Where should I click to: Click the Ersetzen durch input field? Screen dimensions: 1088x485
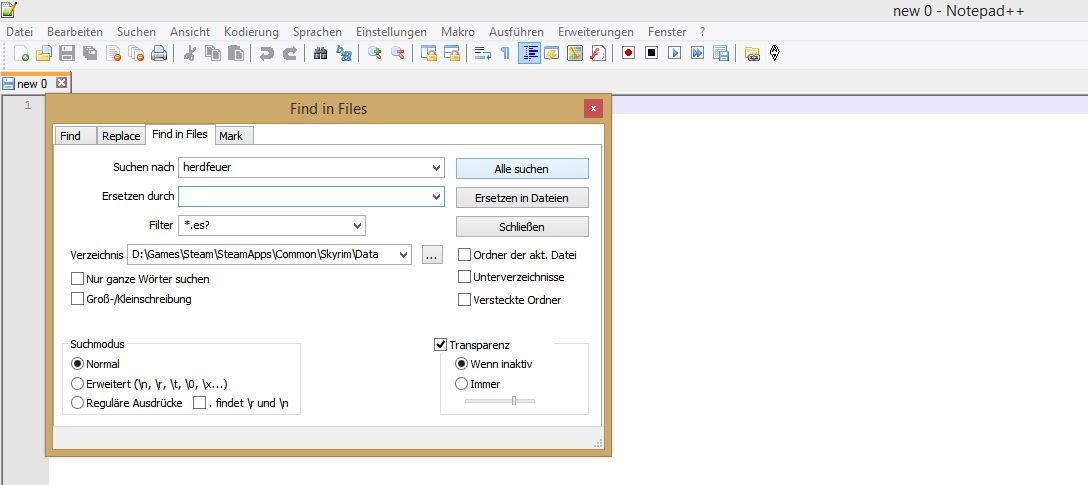click(x=304, y=197)
